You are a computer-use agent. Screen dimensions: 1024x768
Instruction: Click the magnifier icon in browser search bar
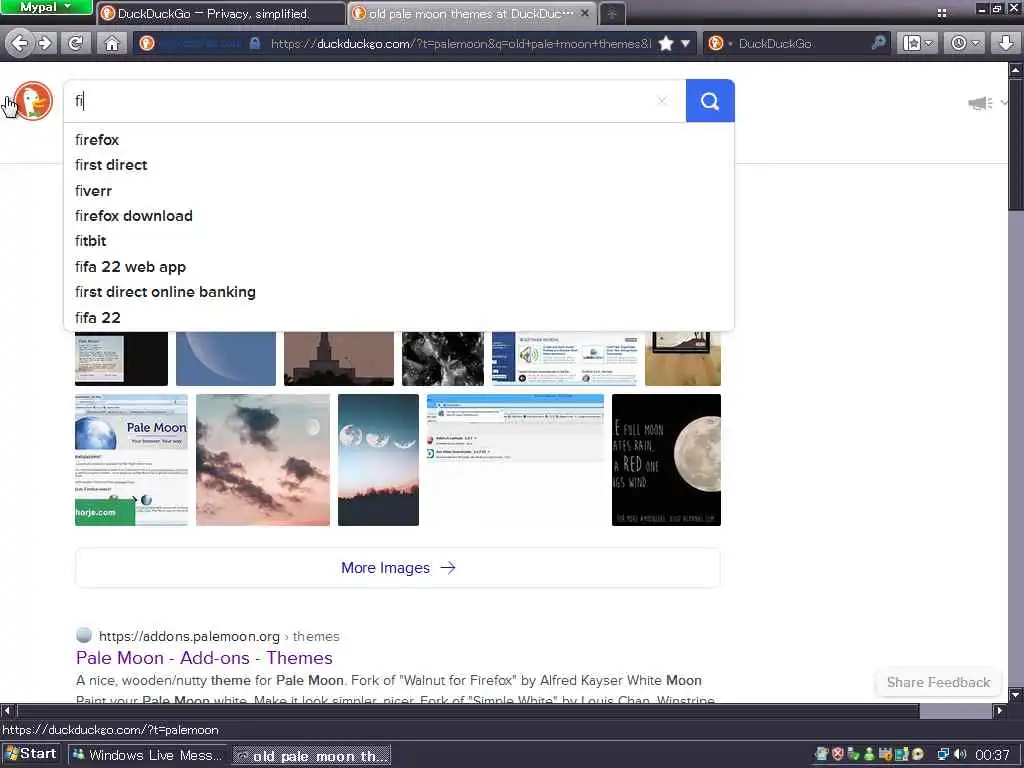point(878,43)
